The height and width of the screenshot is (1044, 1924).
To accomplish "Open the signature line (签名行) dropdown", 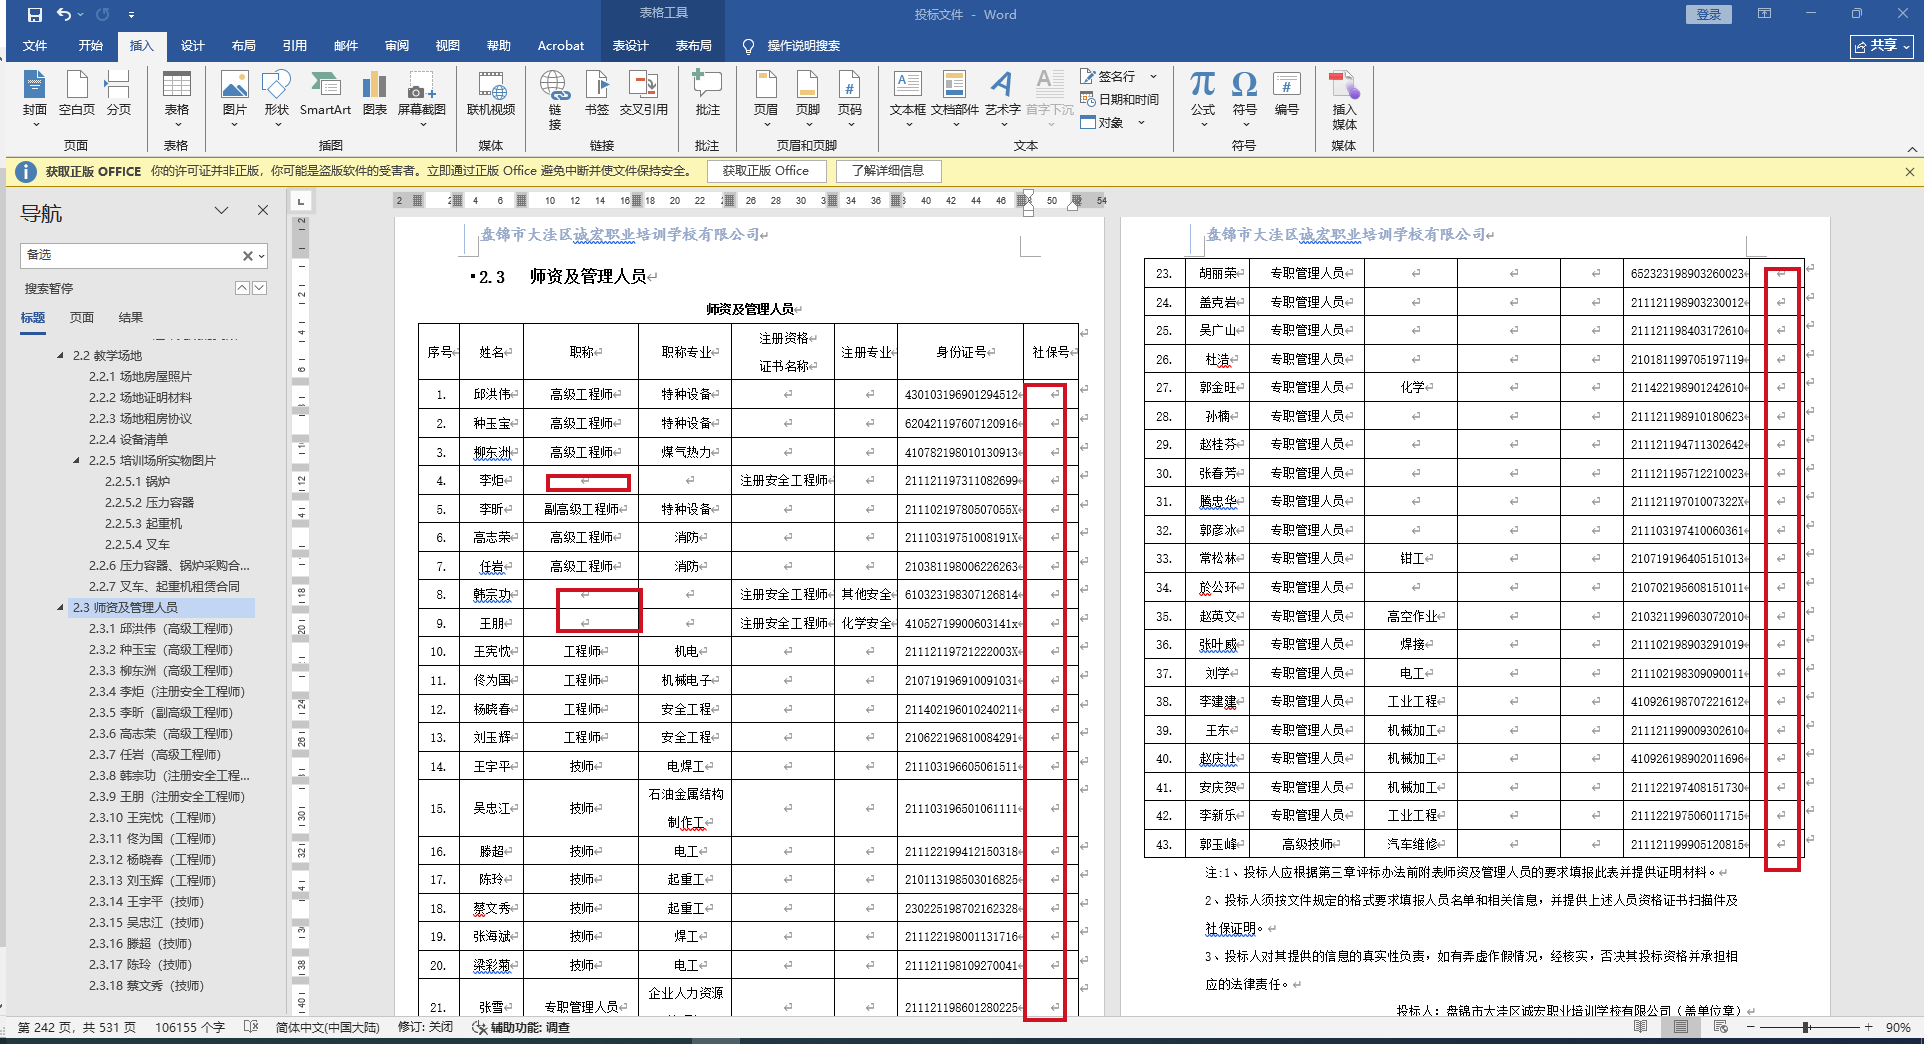I will (1153, 76).
